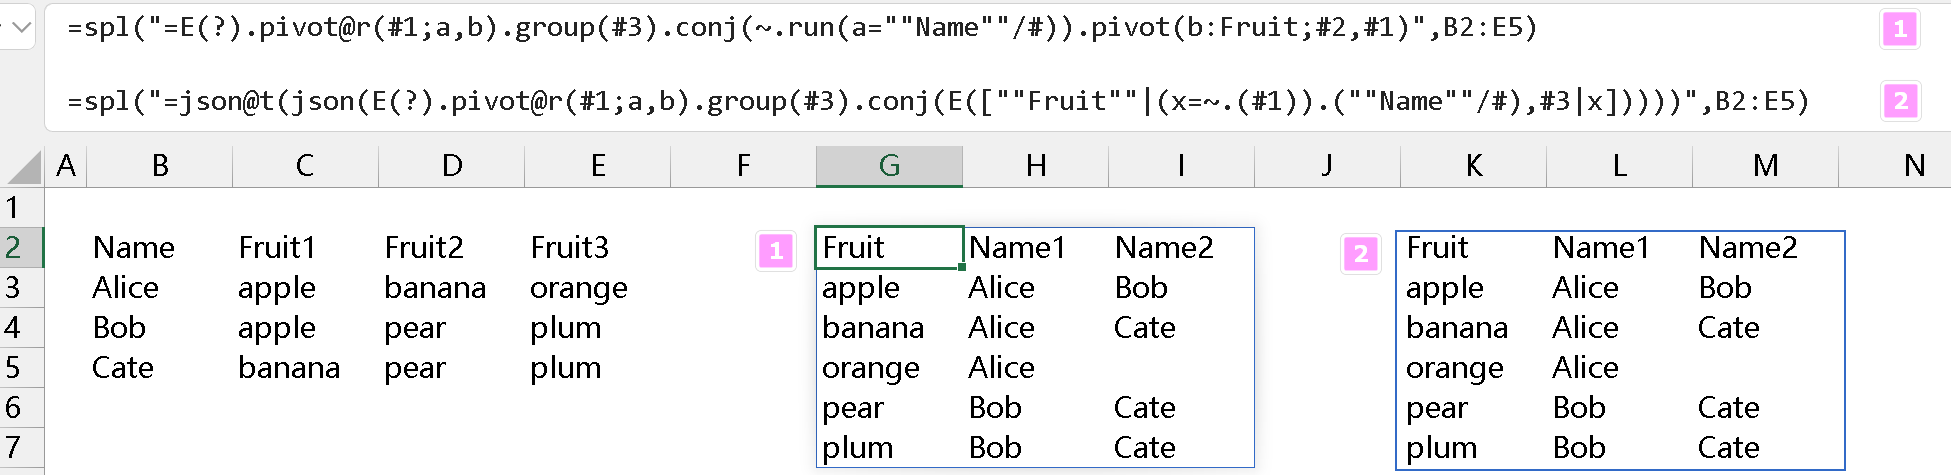Click the pink badge 2 beside second formula
1951x475 pixels.
(x=1900, y=101)
